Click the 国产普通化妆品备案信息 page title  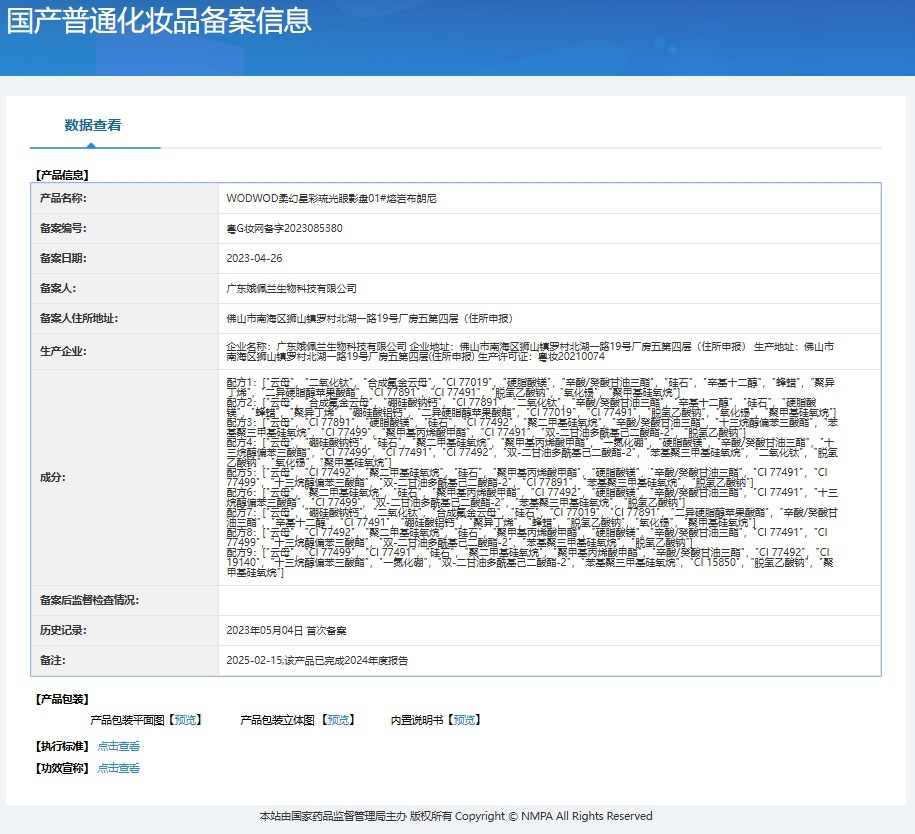159,20
